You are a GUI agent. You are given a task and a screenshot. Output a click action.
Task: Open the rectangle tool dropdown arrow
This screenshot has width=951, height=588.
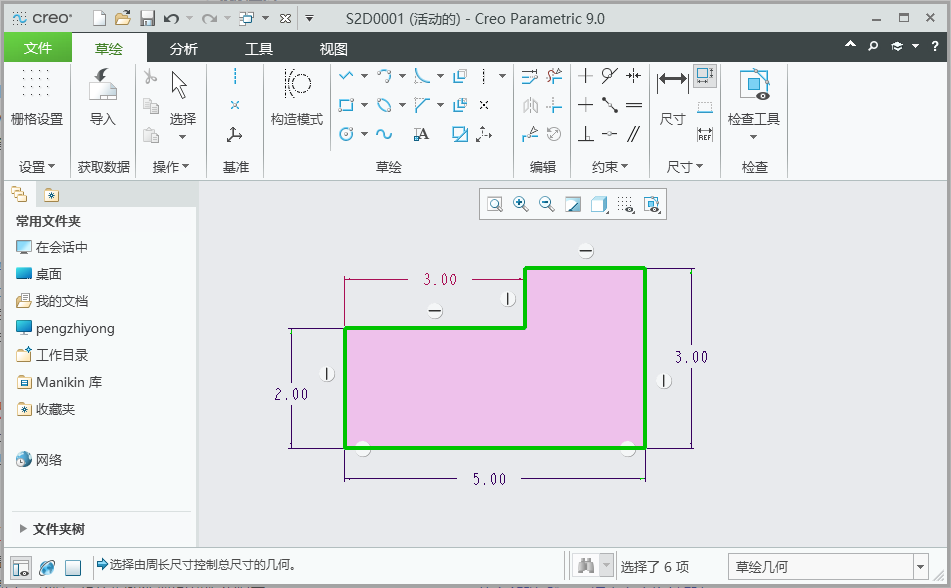coord(364,105)
